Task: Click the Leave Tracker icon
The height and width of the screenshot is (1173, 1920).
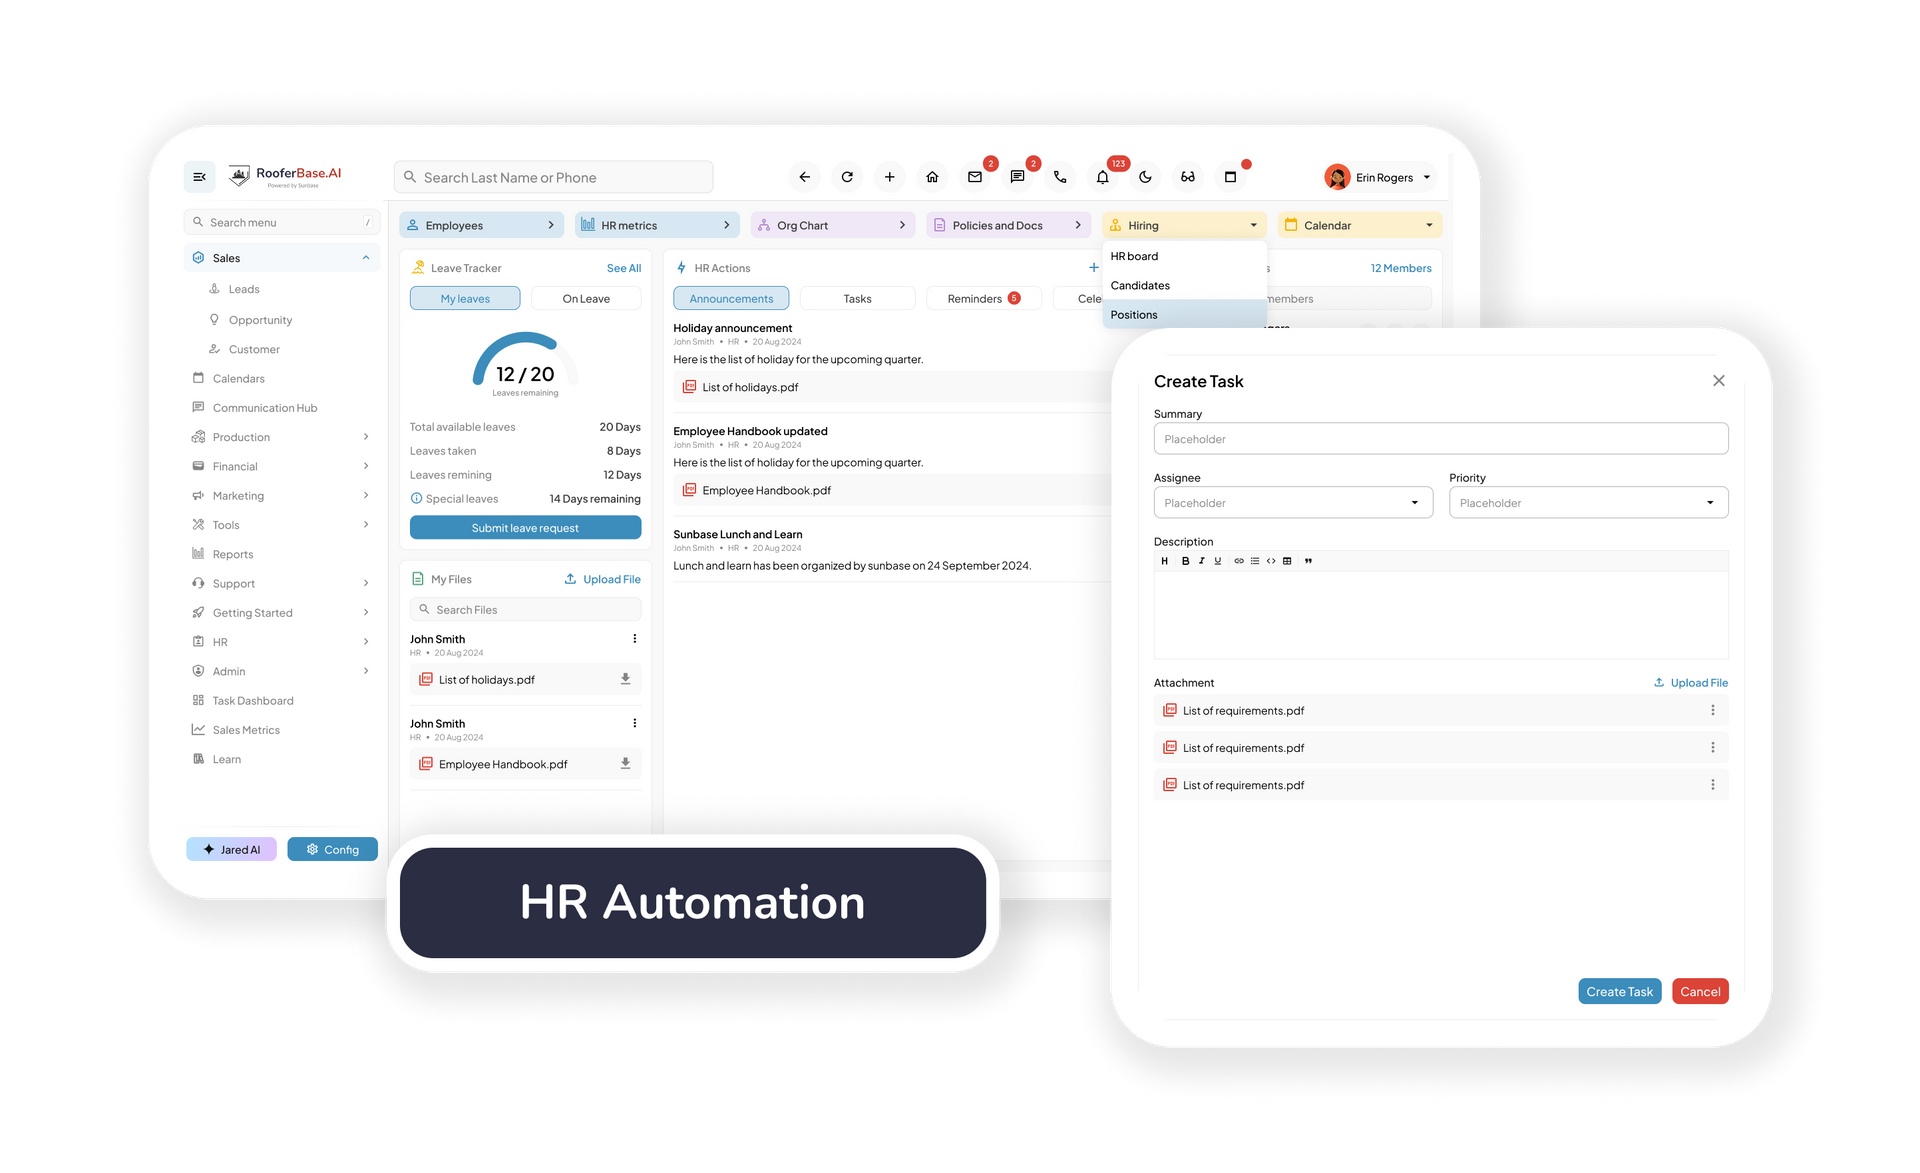Action: click(417, 268)
